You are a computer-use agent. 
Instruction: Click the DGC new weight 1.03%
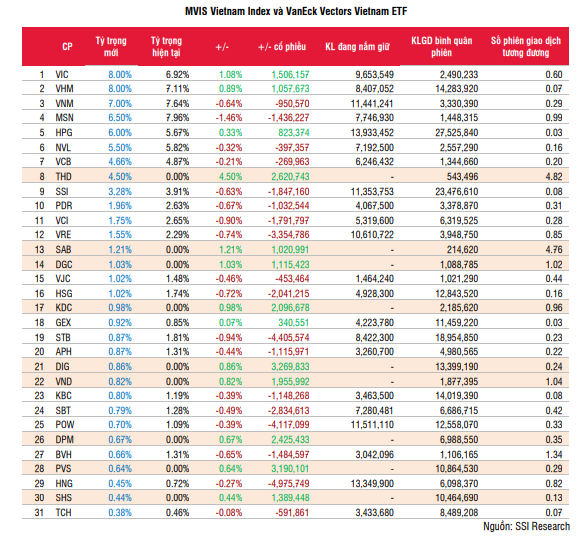pos(120,265)
